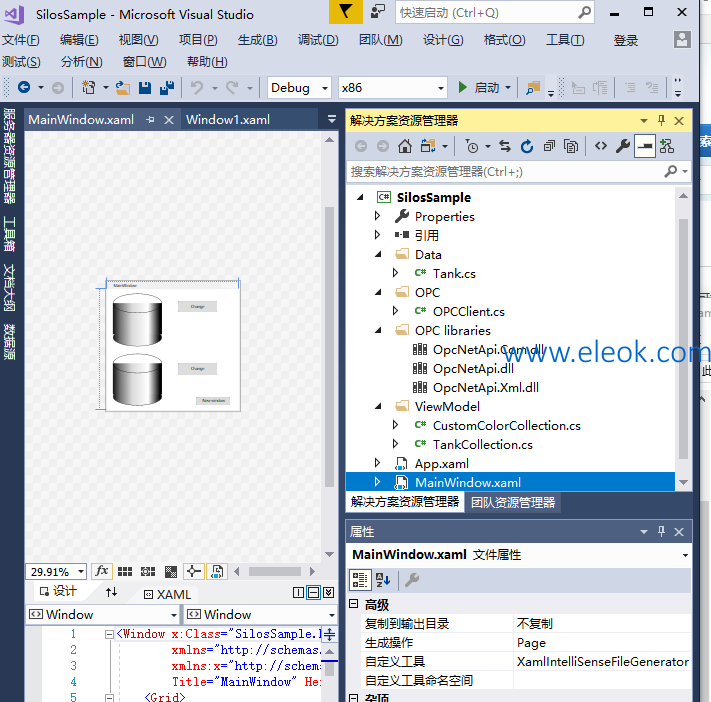
Task: Save the current file with the disk icon
Action: pyautogui.click(x=145, y=88)
